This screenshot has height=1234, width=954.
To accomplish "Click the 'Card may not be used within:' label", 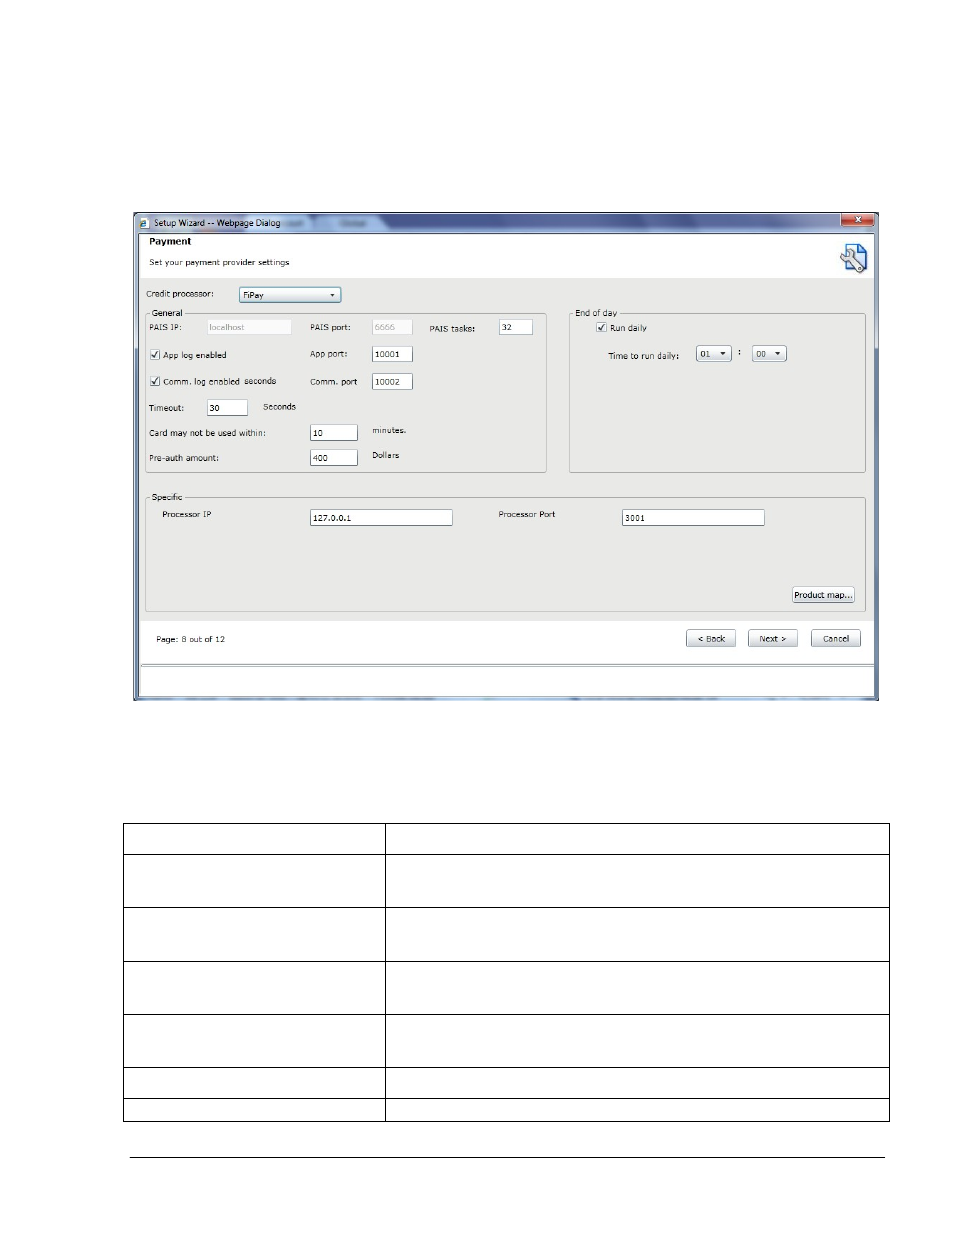I will click(207, 433).
